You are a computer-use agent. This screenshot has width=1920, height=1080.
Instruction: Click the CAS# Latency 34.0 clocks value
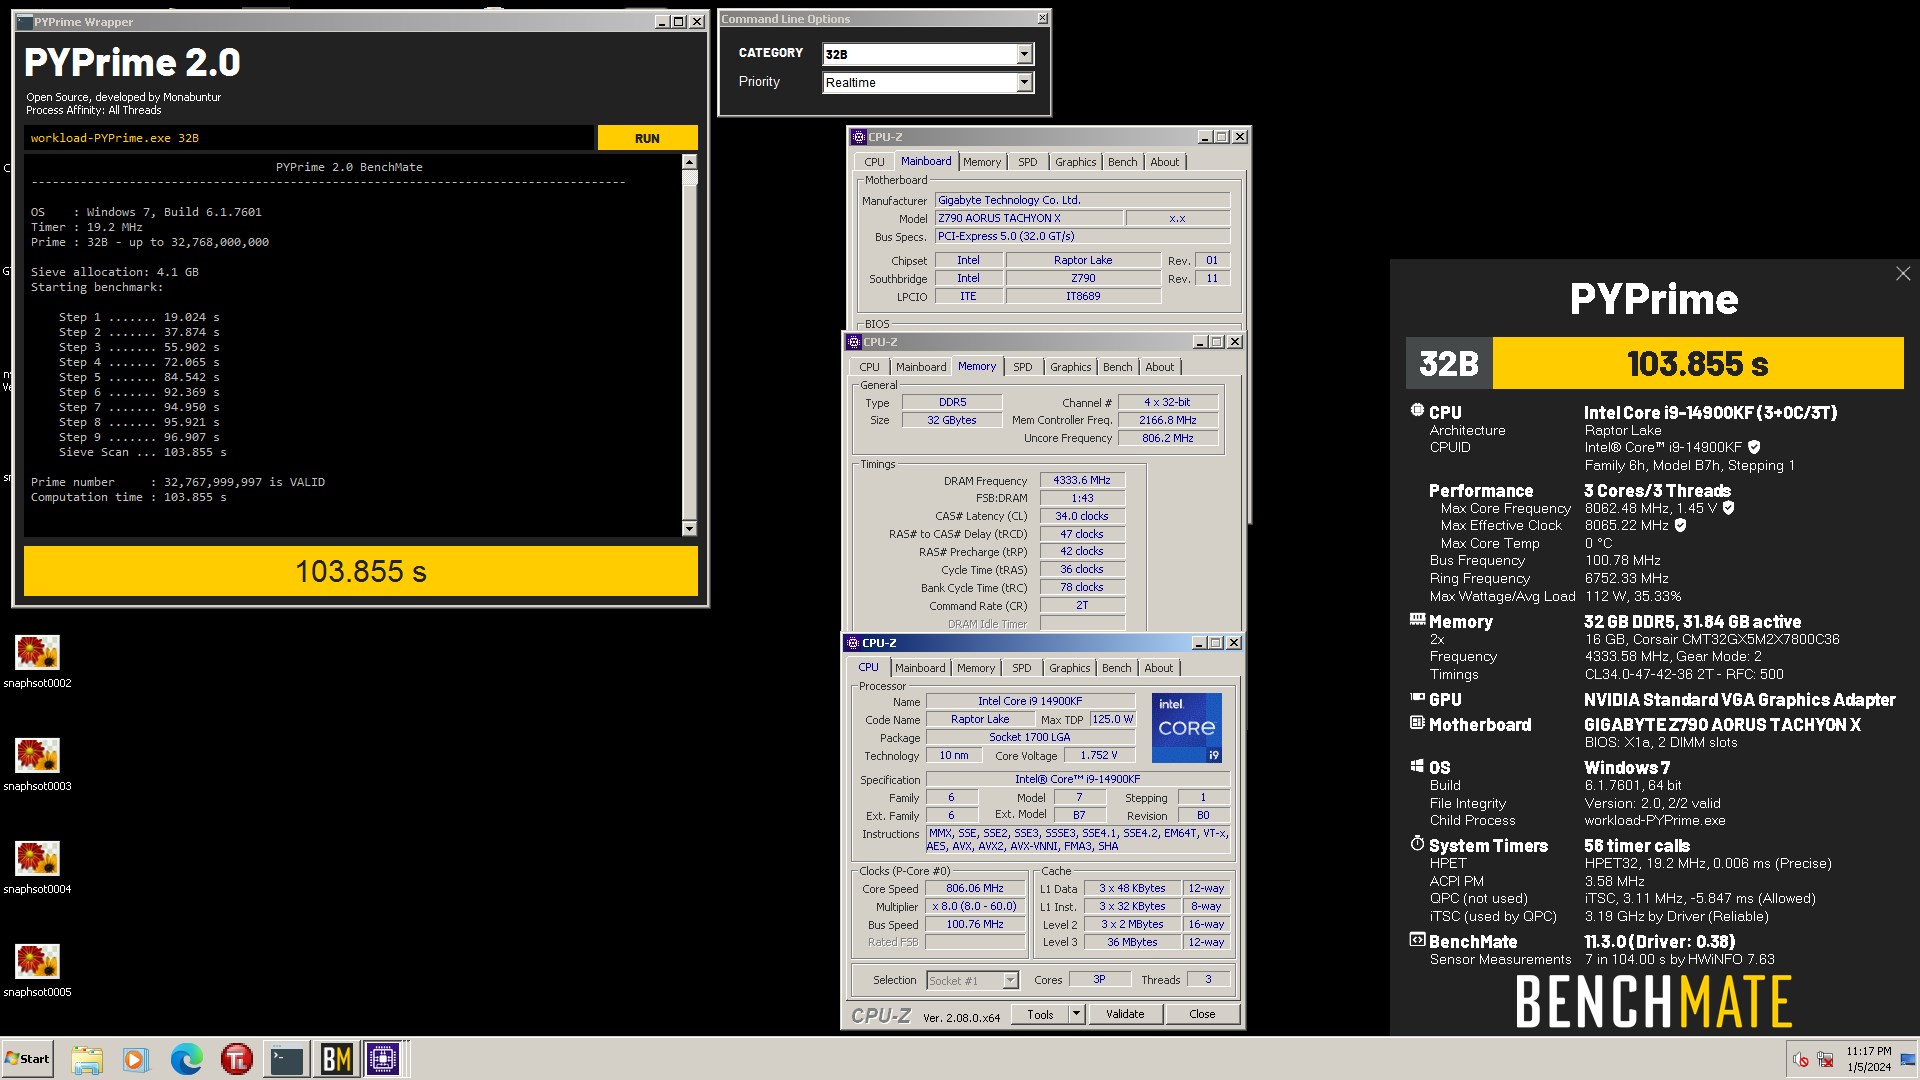[1082, 516]
